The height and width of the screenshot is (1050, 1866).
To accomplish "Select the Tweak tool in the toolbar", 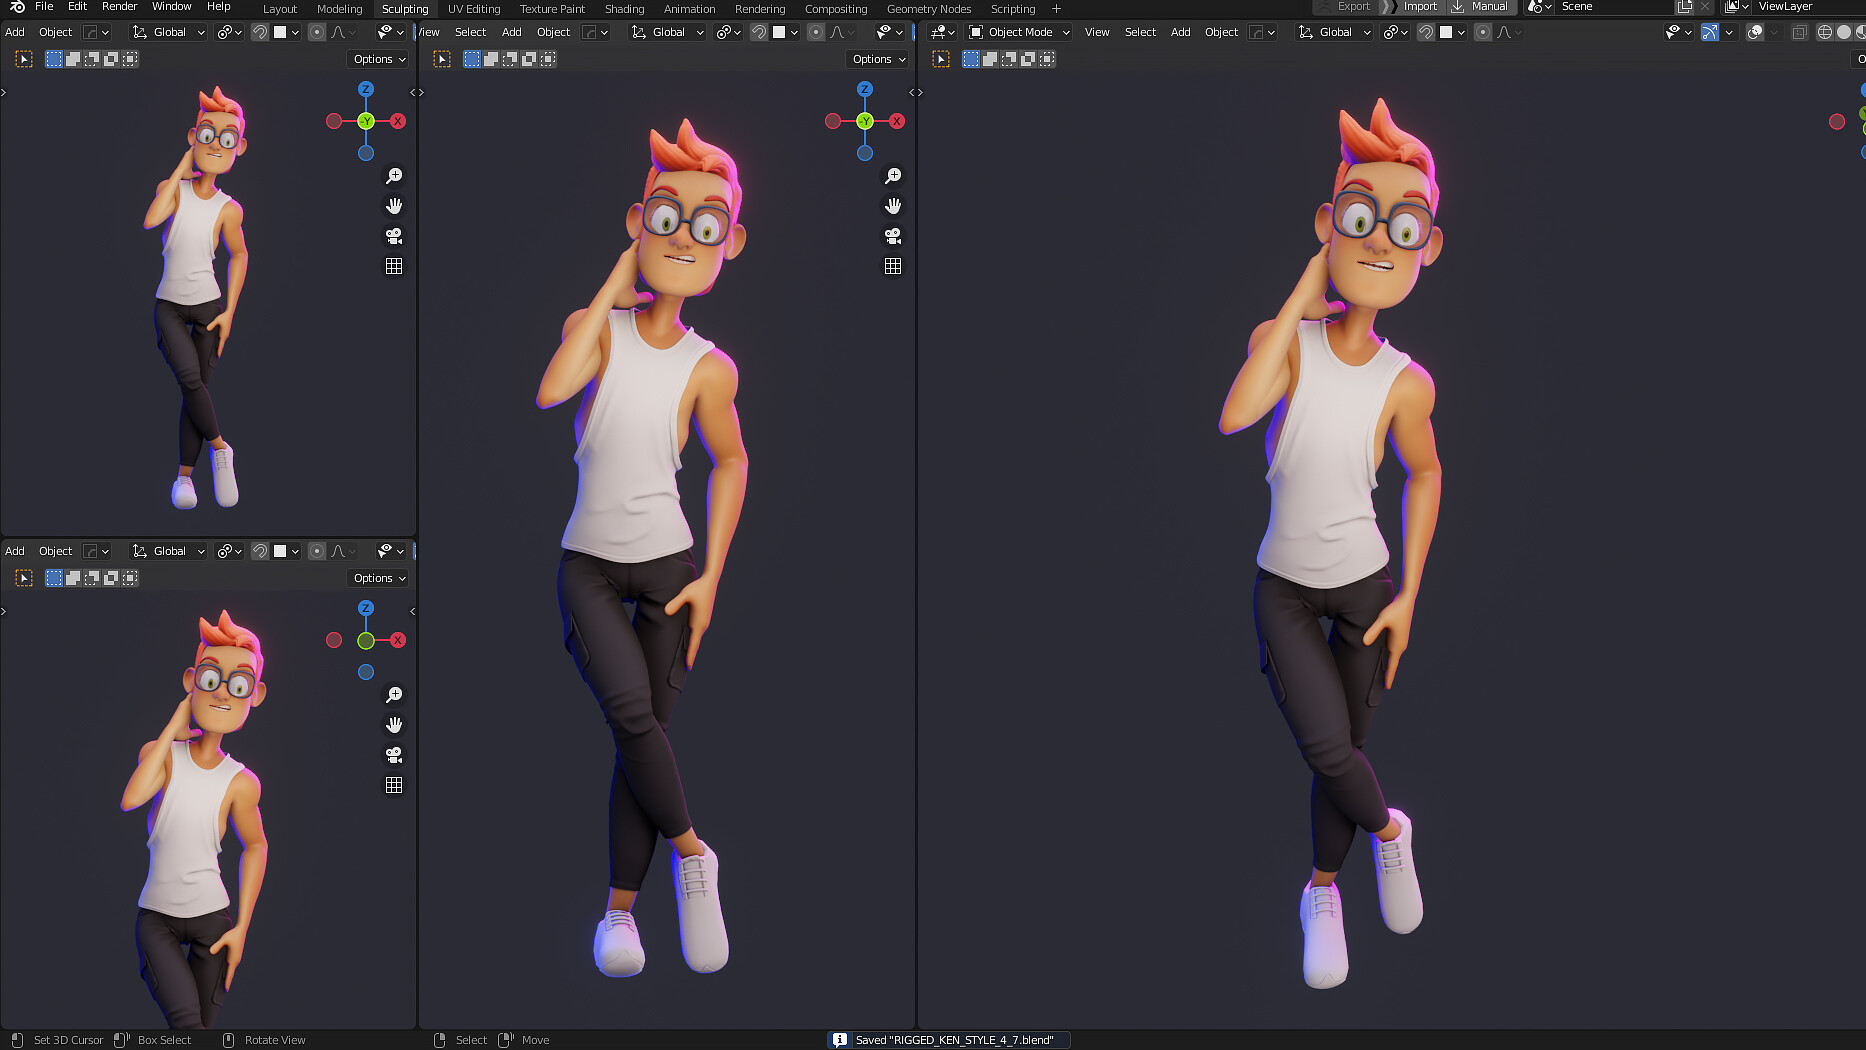I will [x=23, y=58].
